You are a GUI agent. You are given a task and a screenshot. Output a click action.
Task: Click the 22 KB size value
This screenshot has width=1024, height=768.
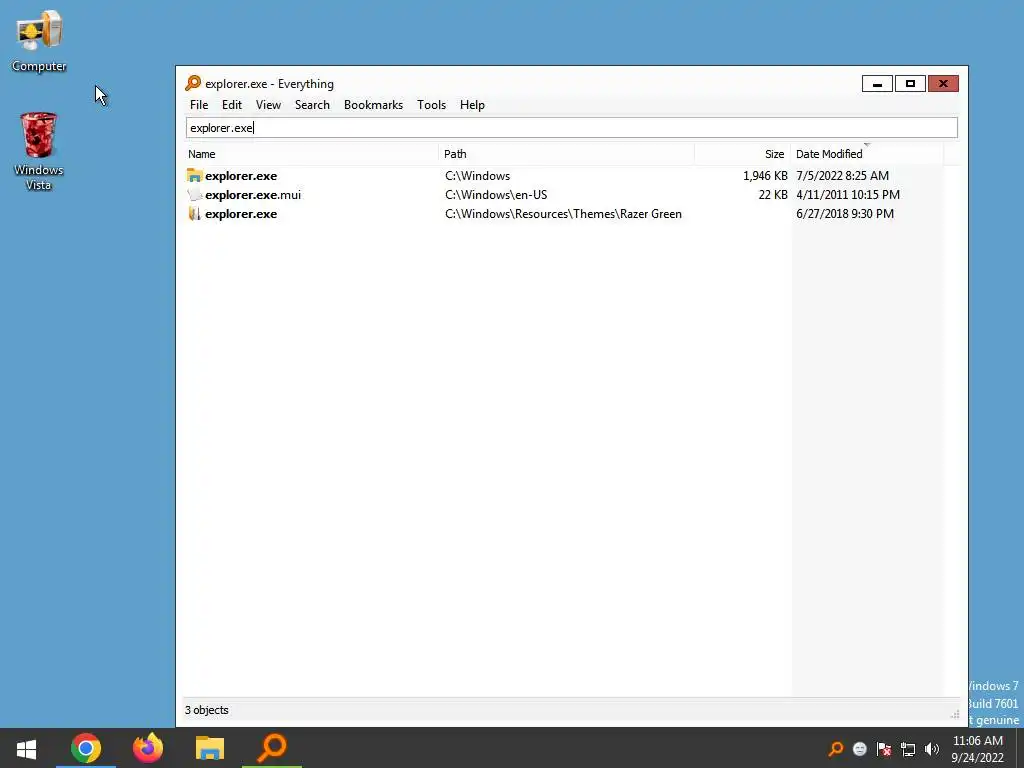[773, 195]
